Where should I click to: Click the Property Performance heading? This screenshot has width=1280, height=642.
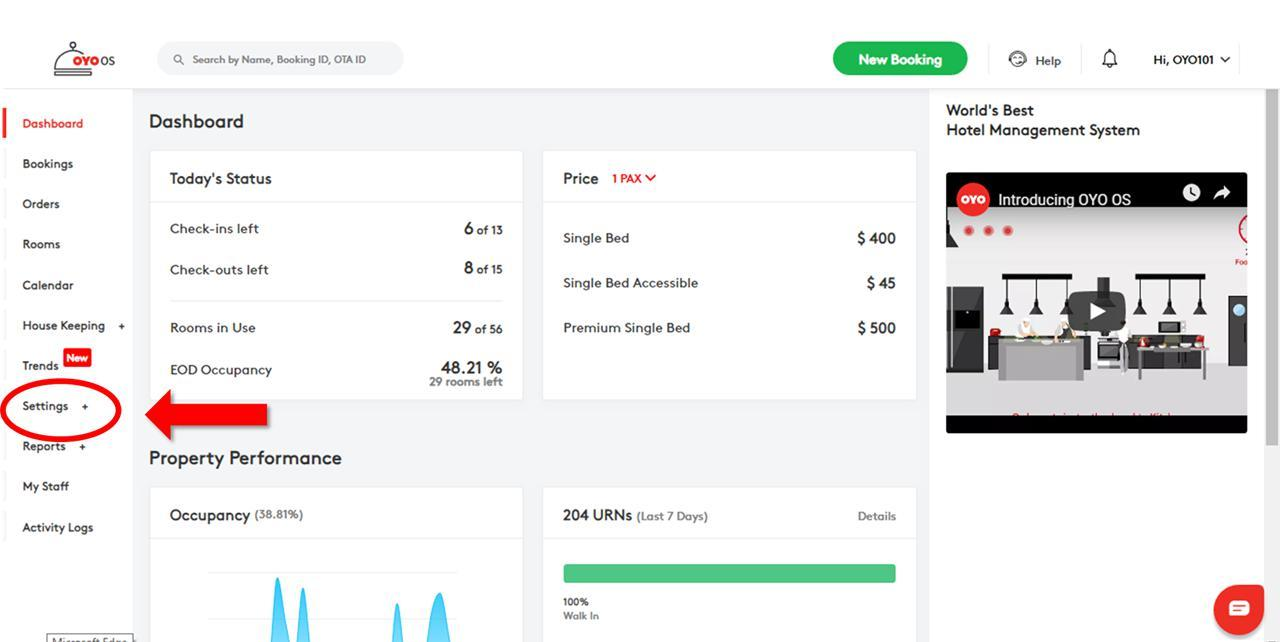pos(245,458)
